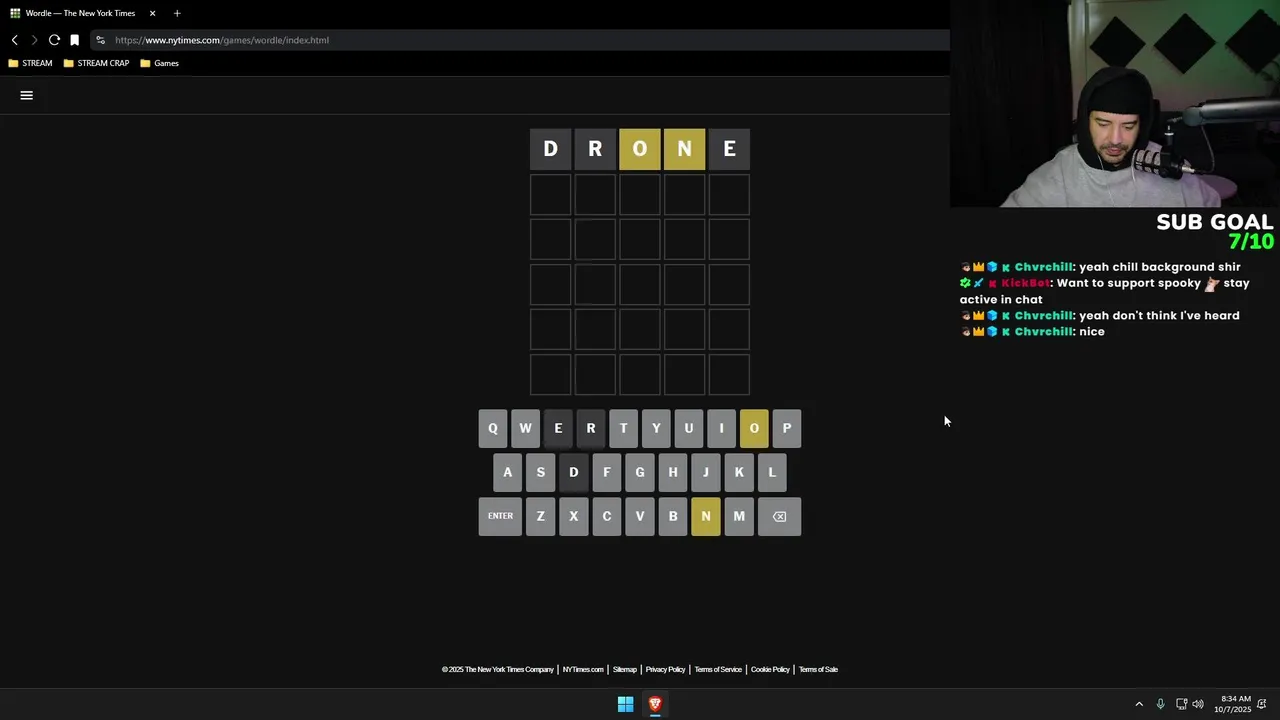This screenshot has width=1280, height=720.
Task: Open the Cookie Policy footer link
Action: pyautogui.click(x=770, y=669)
